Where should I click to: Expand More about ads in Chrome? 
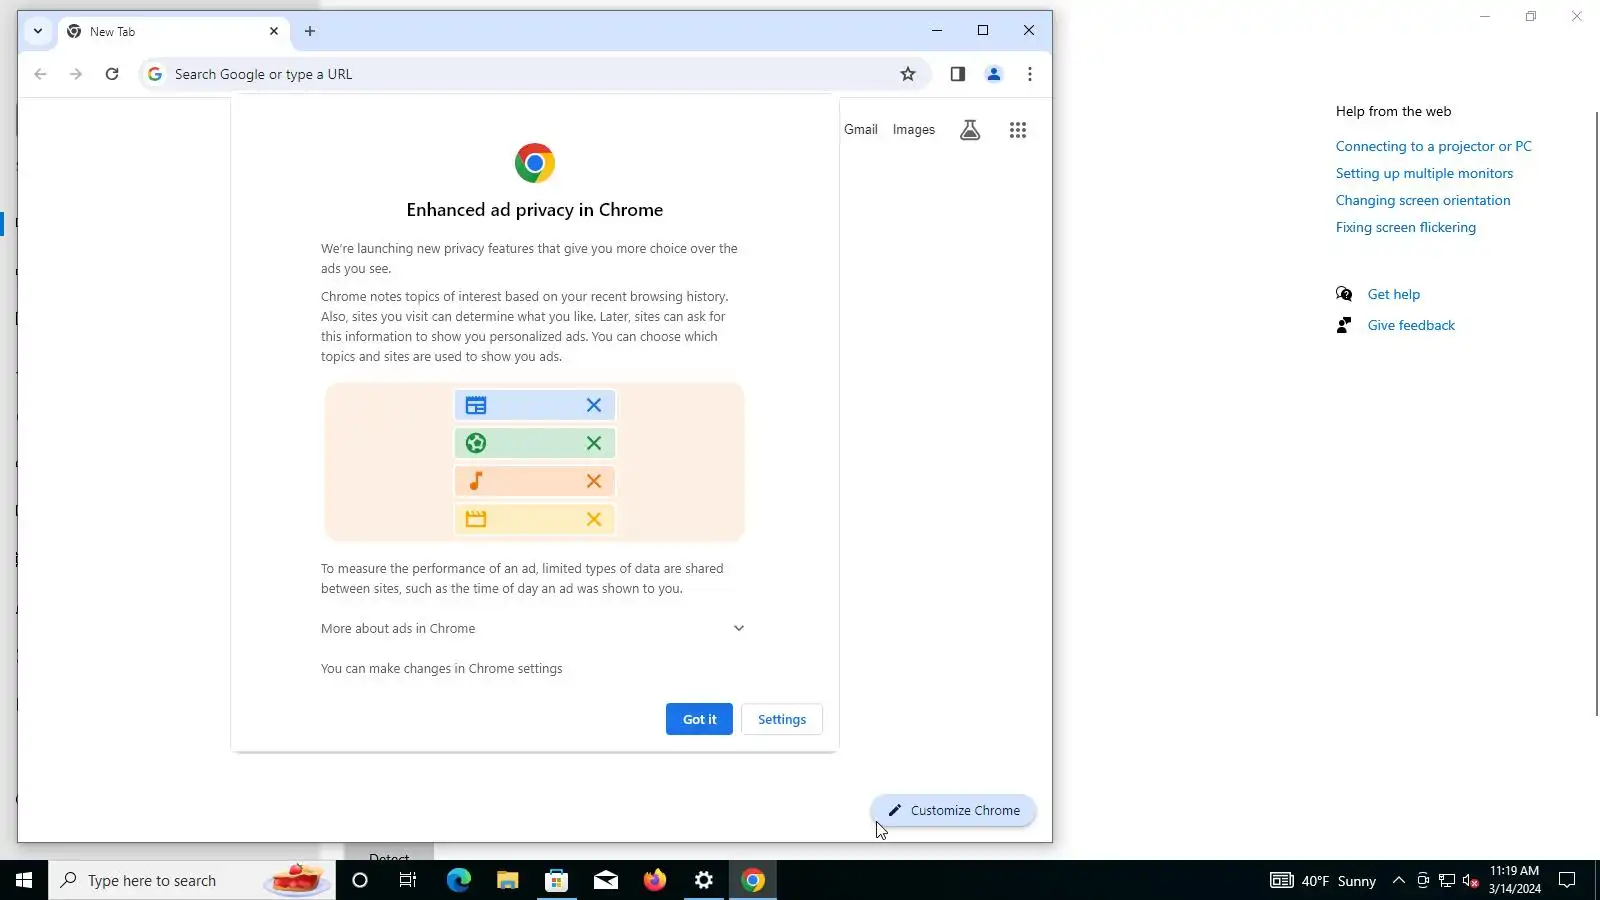click(x=533, y=628)
